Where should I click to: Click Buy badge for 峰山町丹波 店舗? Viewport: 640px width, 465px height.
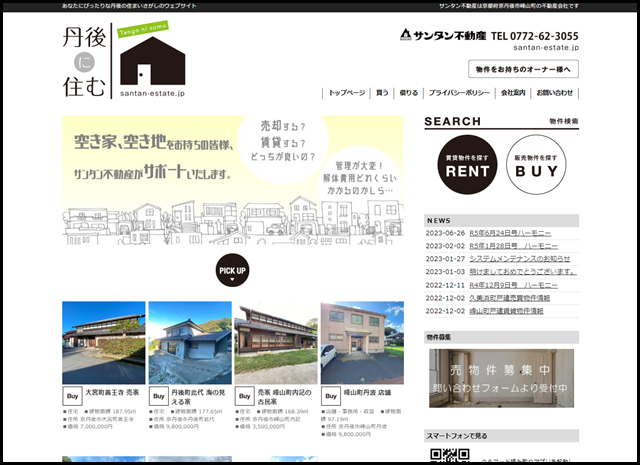tap(331, 395)
